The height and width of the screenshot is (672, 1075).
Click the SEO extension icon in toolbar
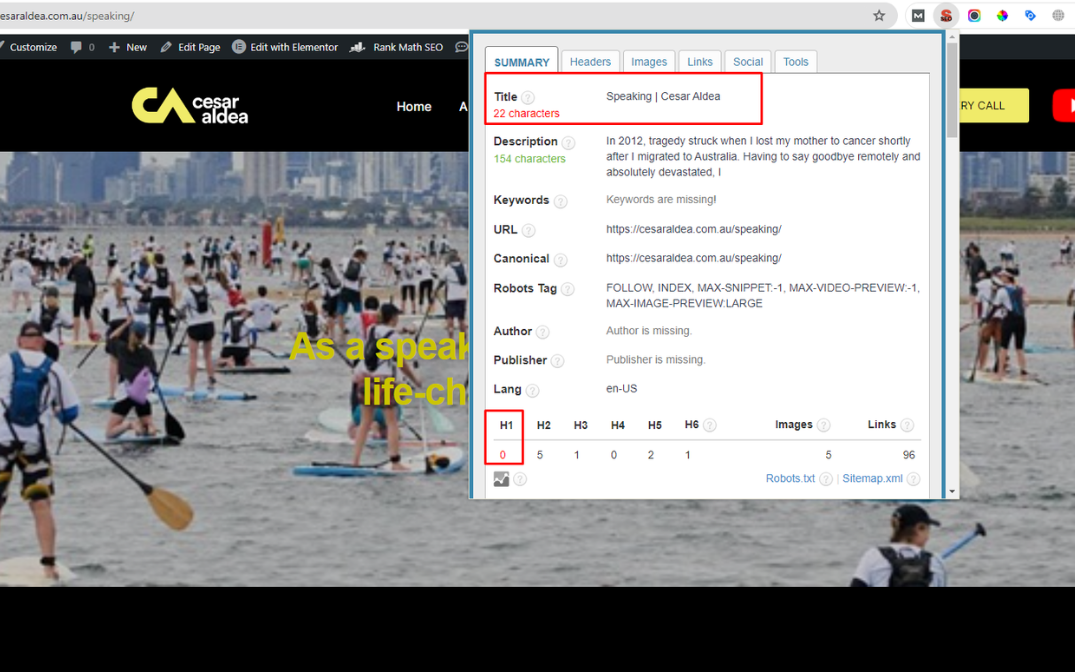(945, 15)
